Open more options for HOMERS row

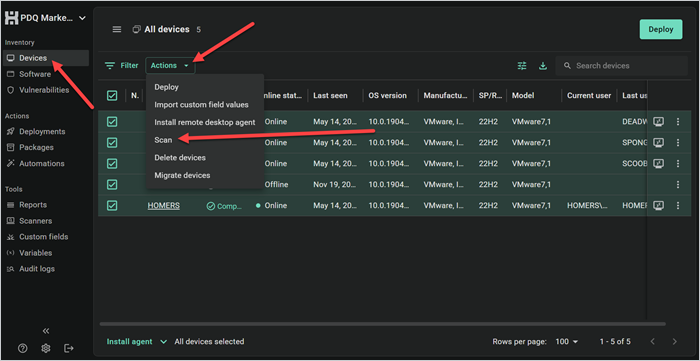[678, 206]
